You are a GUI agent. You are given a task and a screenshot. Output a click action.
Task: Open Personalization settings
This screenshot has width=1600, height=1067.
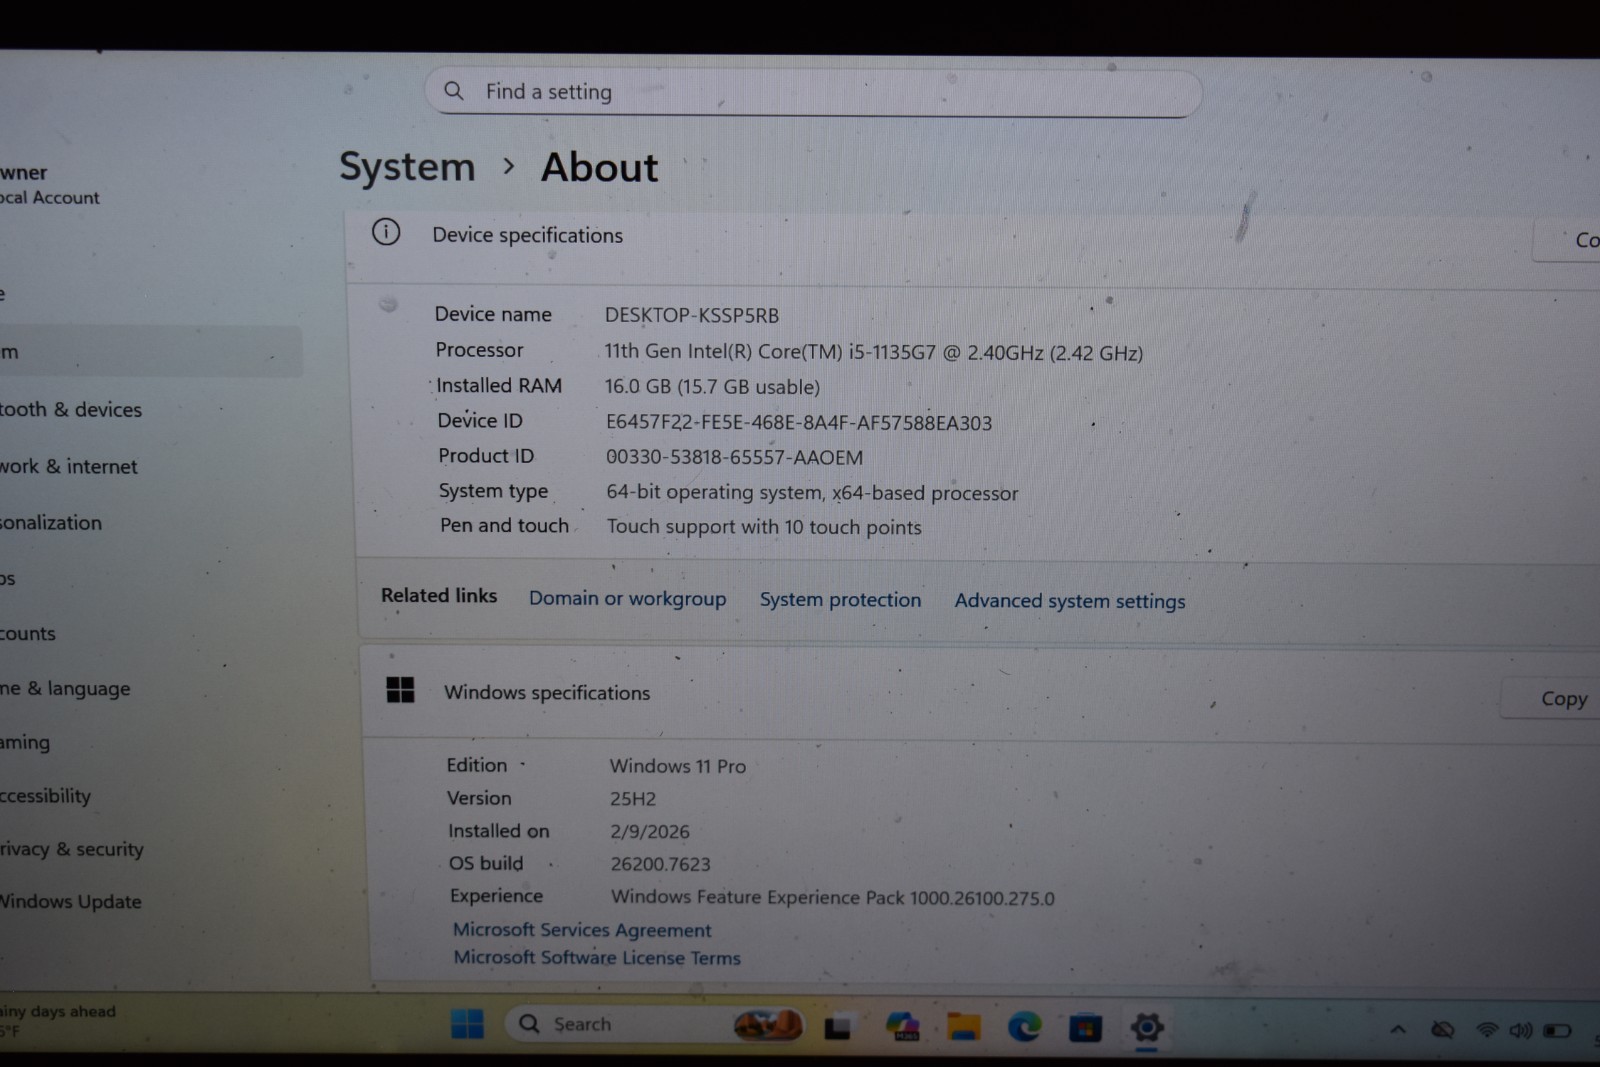click(x=51, y=522)
